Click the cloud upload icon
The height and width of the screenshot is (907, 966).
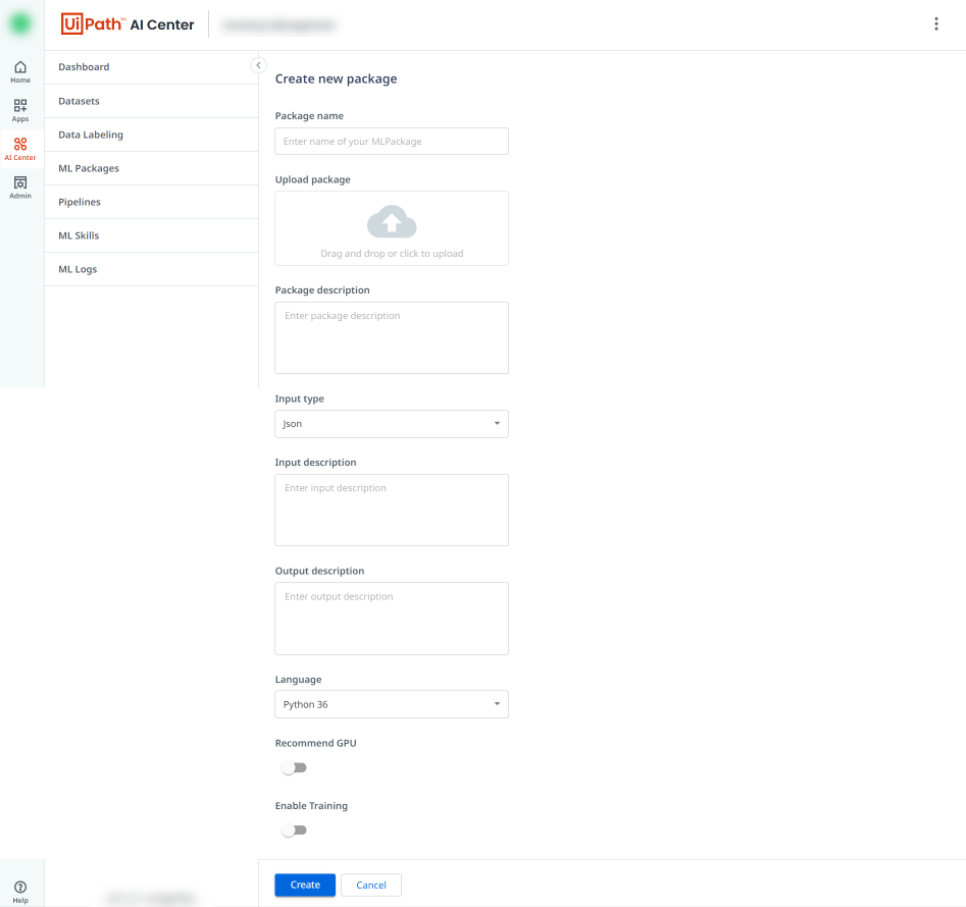coord(392,222)
